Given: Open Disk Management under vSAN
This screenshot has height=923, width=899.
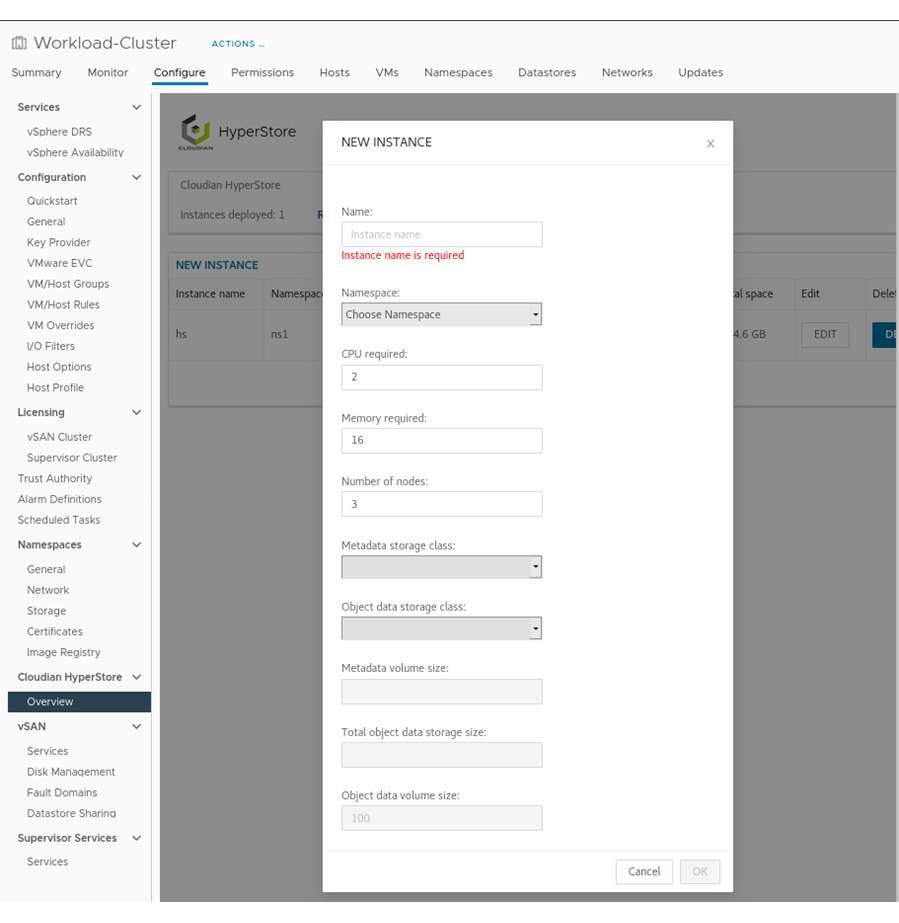Looking at the screenshot, I should 71,772.
